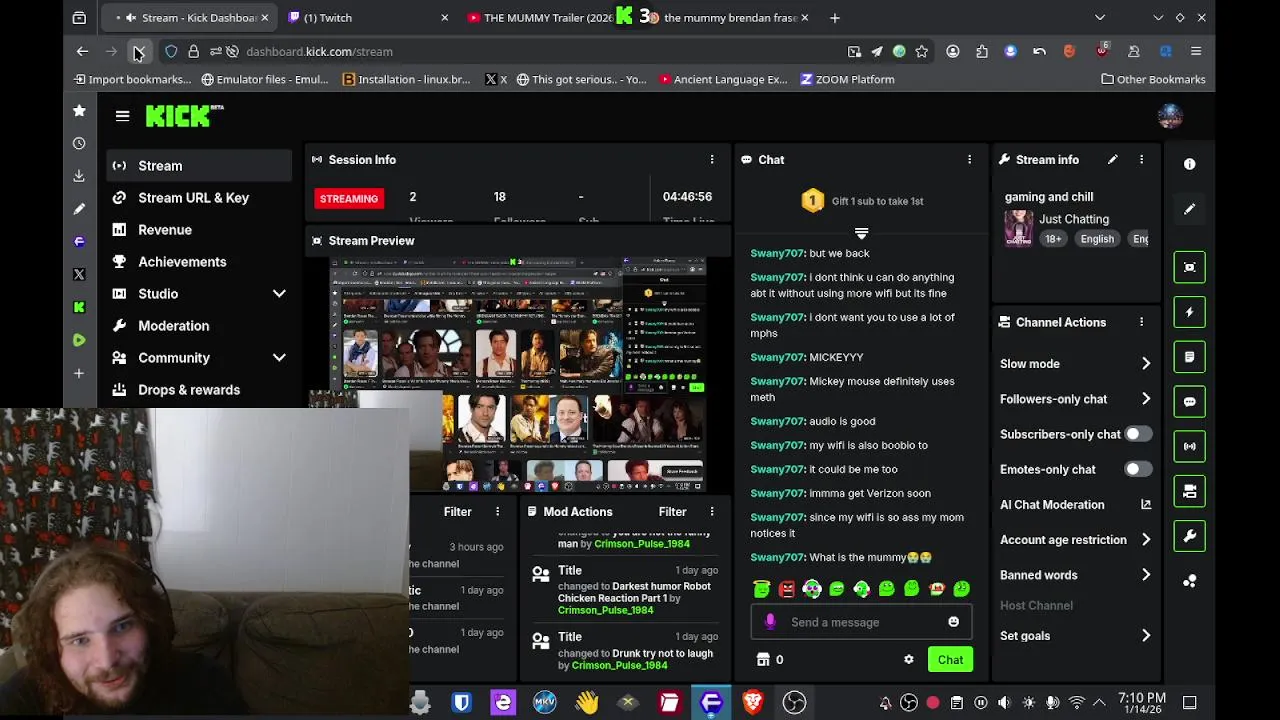
Task: Toggle the wrench icon in right rail
Action: [x=1189, y=536]
